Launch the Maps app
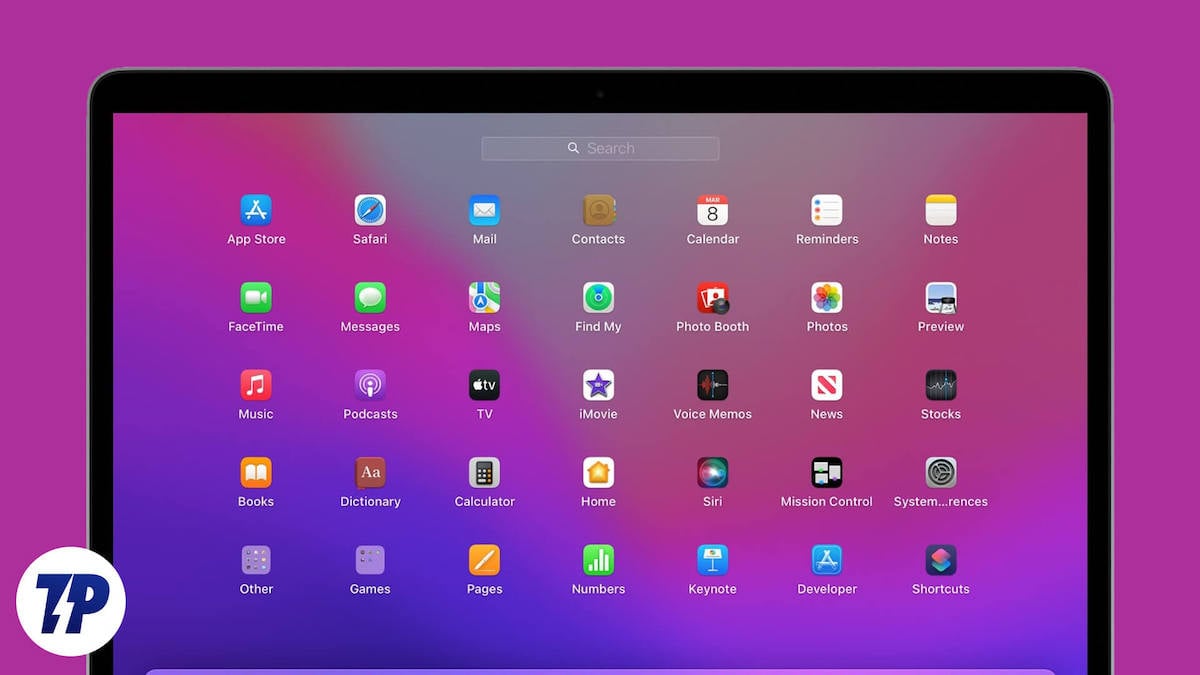 pos(484,297)
